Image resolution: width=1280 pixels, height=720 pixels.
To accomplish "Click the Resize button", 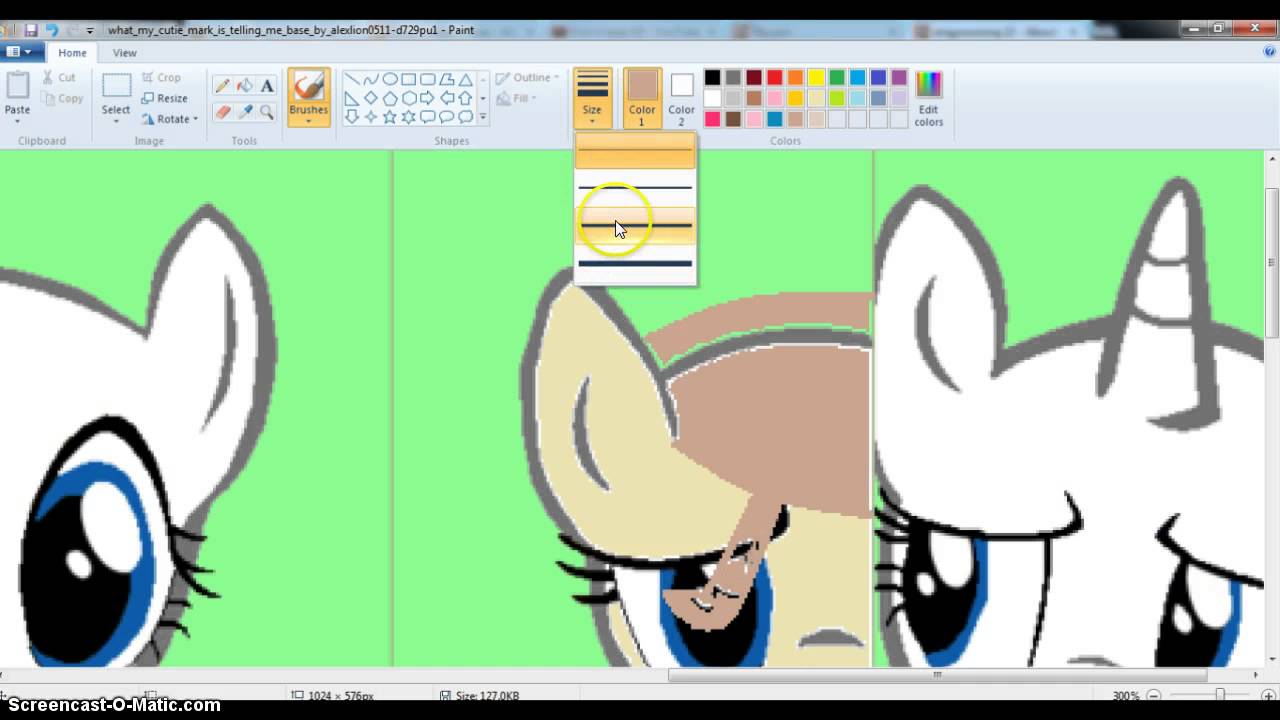I will tap(165, 98).
